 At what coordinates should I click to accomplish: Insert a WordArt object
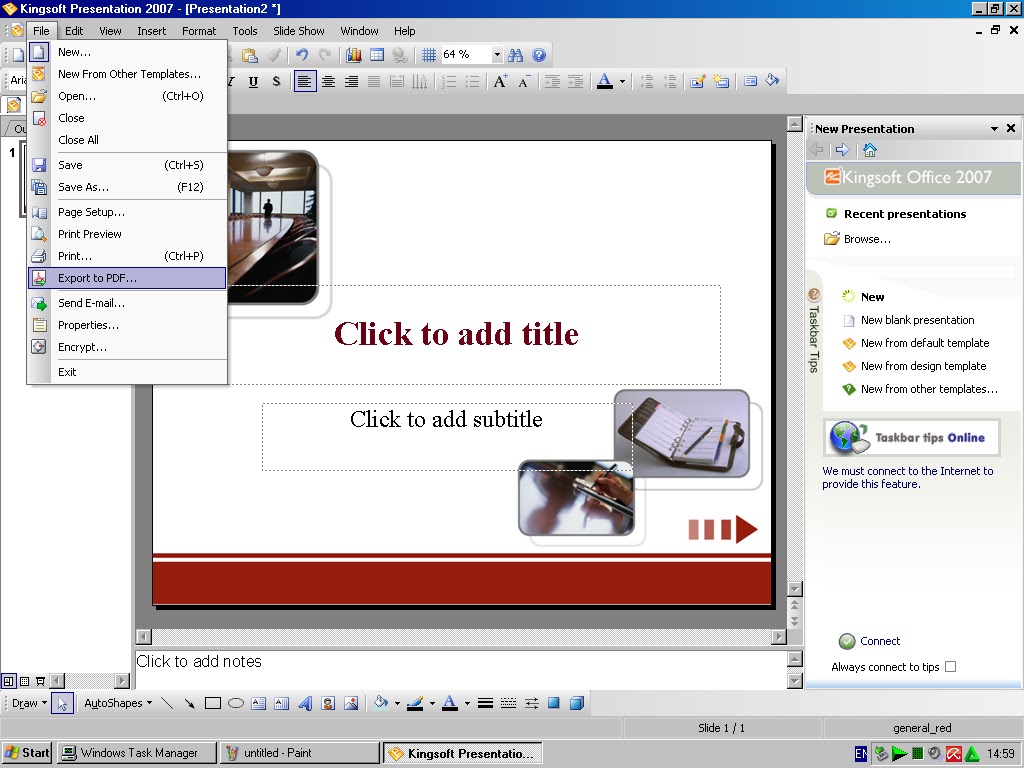coord(305,702)
